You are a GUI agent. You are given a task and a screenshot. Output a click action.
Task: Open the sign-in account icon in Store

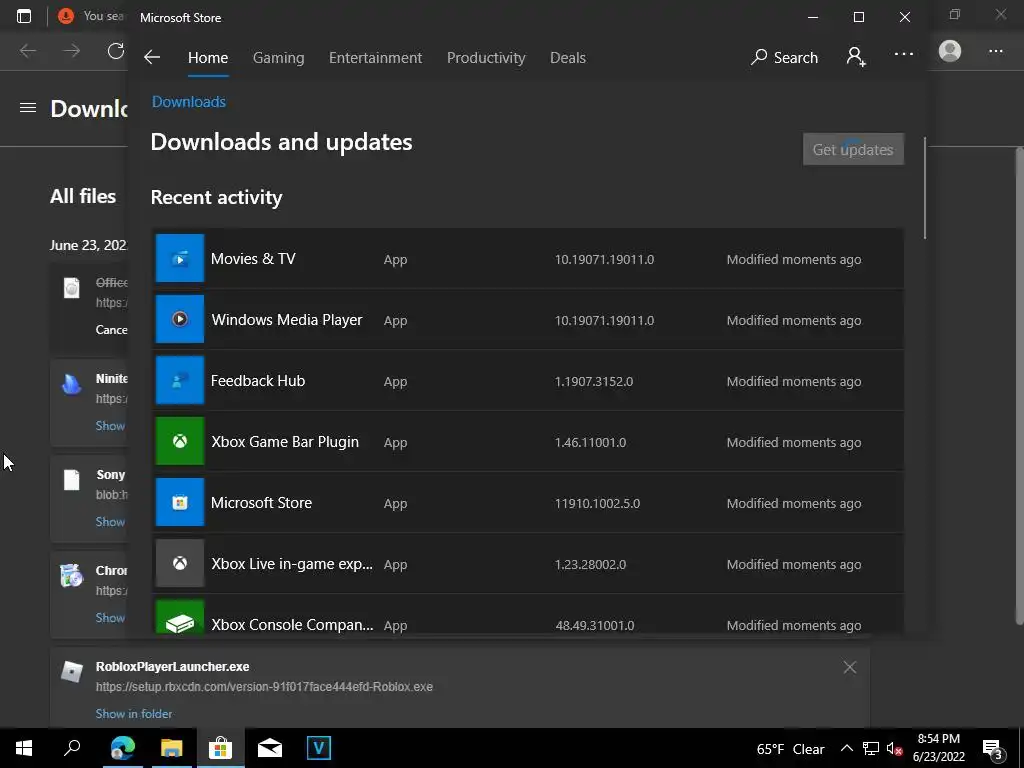pos(856,57)
